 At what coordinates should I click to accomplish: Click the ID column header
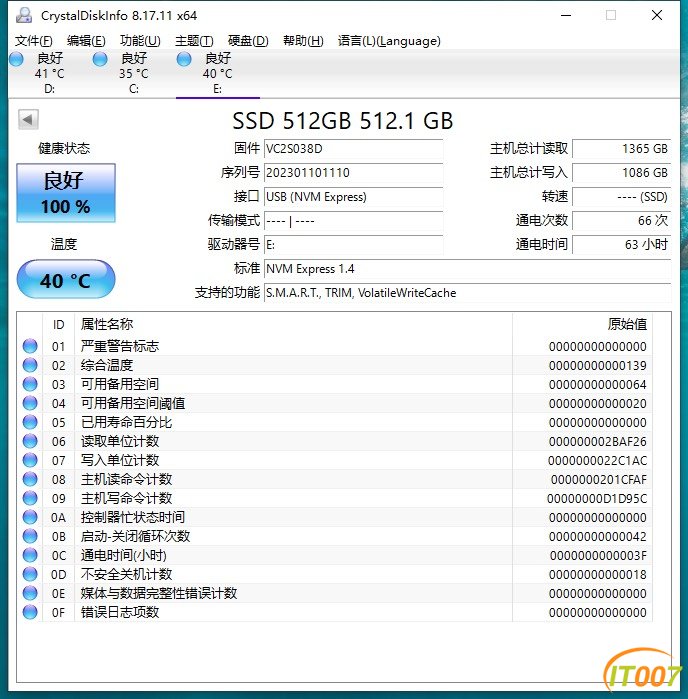coord(58,325)
